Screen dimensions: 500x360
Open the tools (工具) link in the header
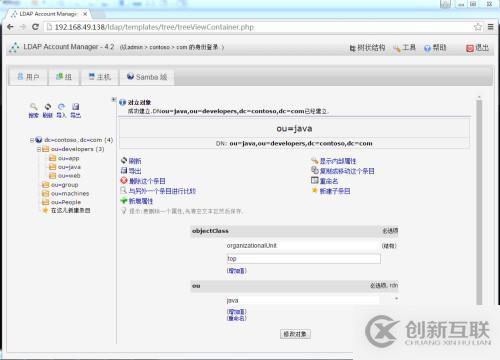click(404, 48)
